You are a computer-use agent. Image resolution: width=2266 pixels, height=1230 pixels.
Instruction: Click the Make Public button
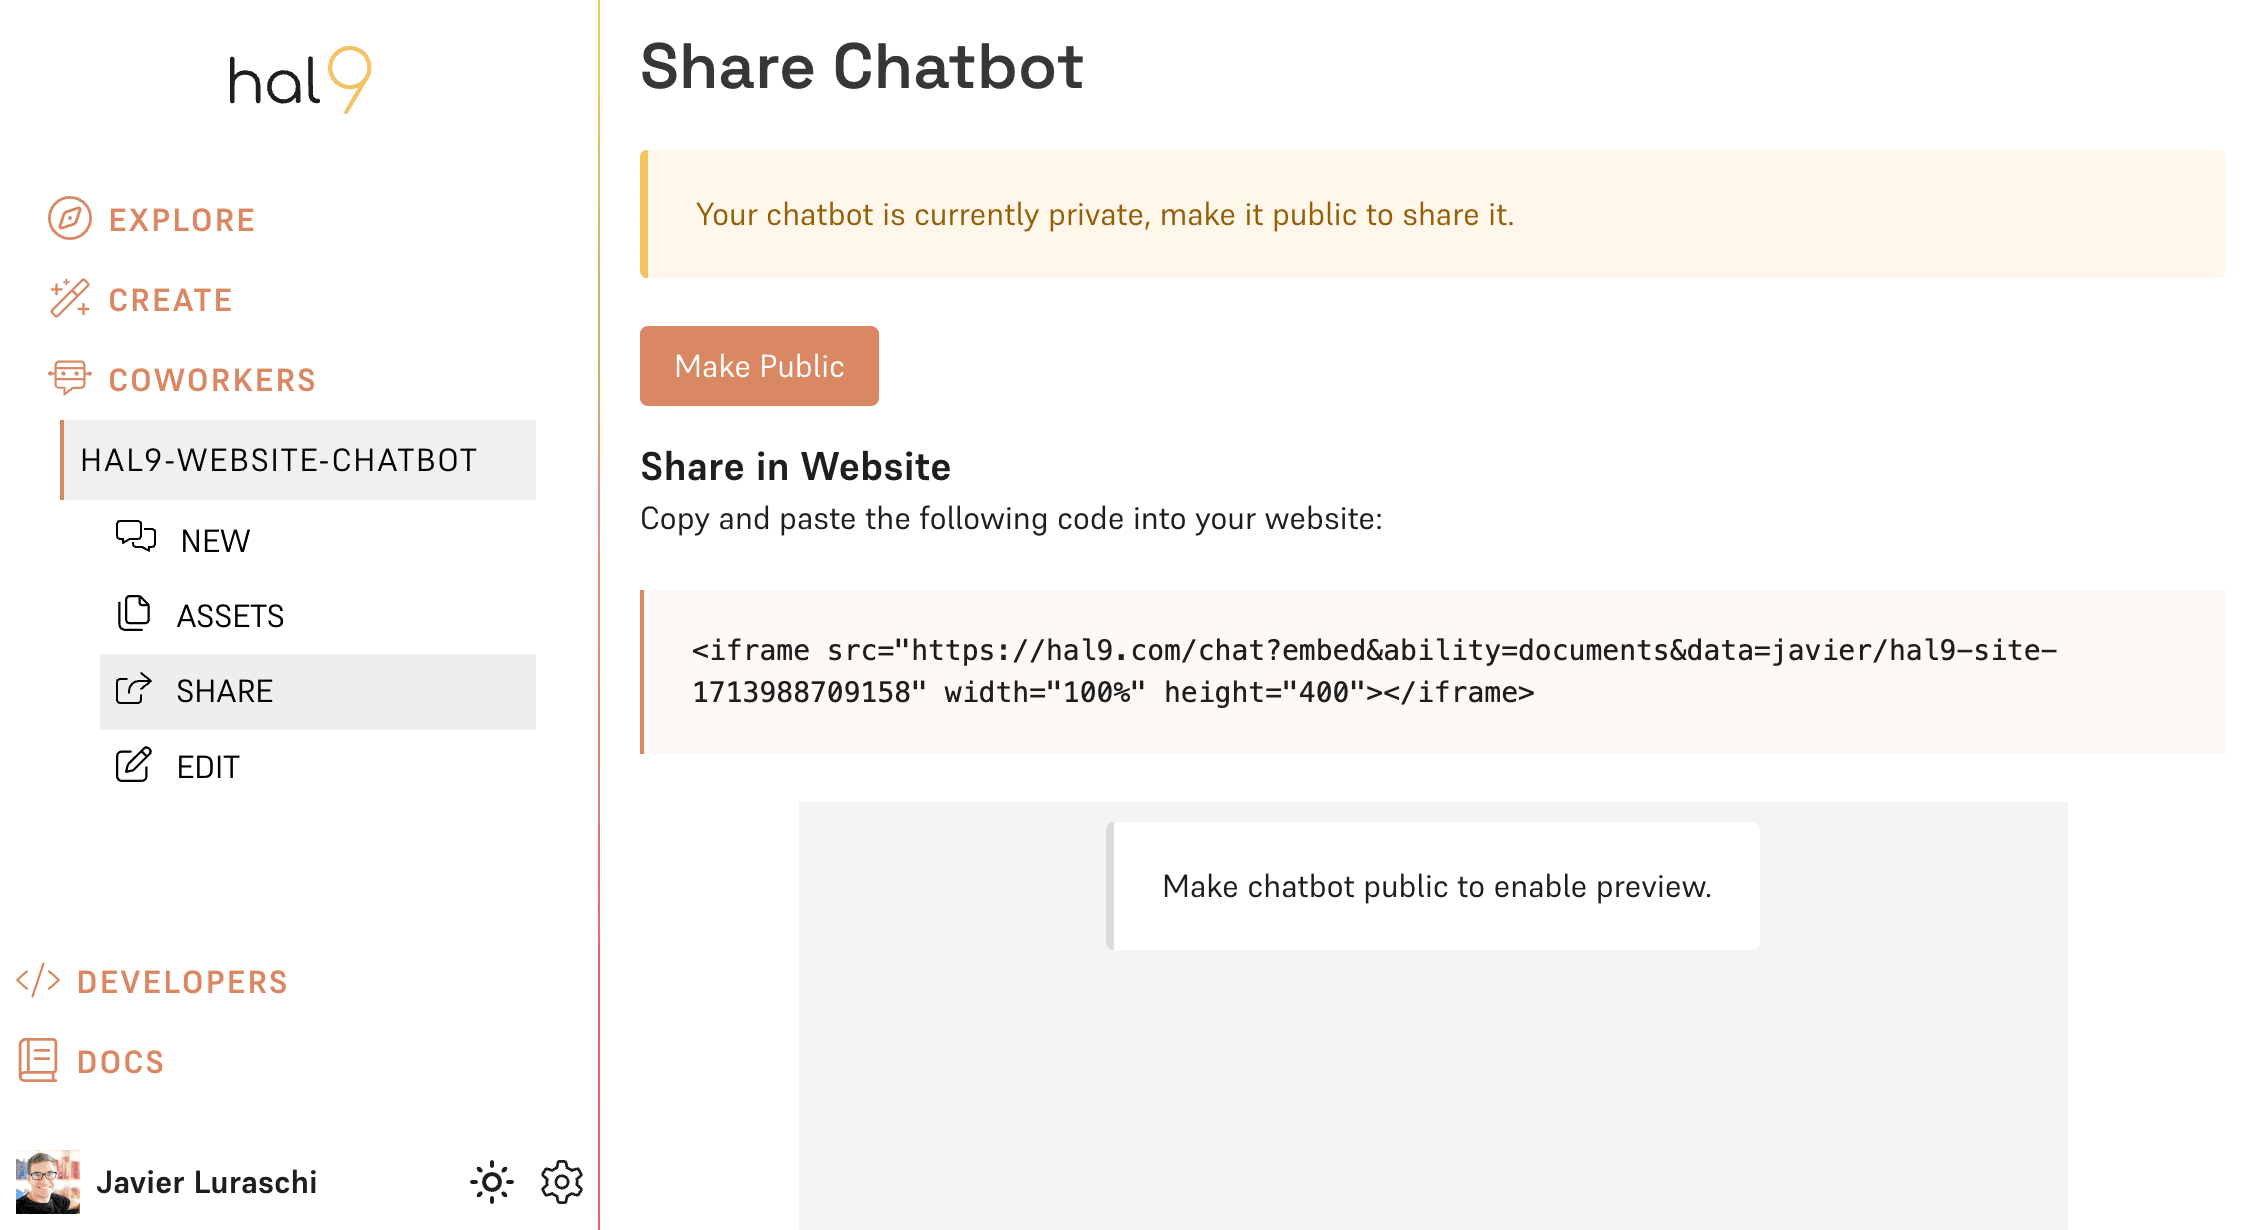[x=759, y=366]
